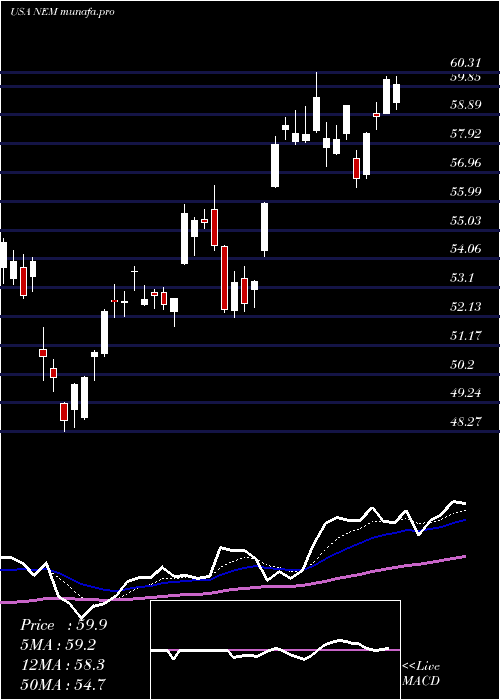Select the 55.03 price axis label

click(x=466, y=221)
